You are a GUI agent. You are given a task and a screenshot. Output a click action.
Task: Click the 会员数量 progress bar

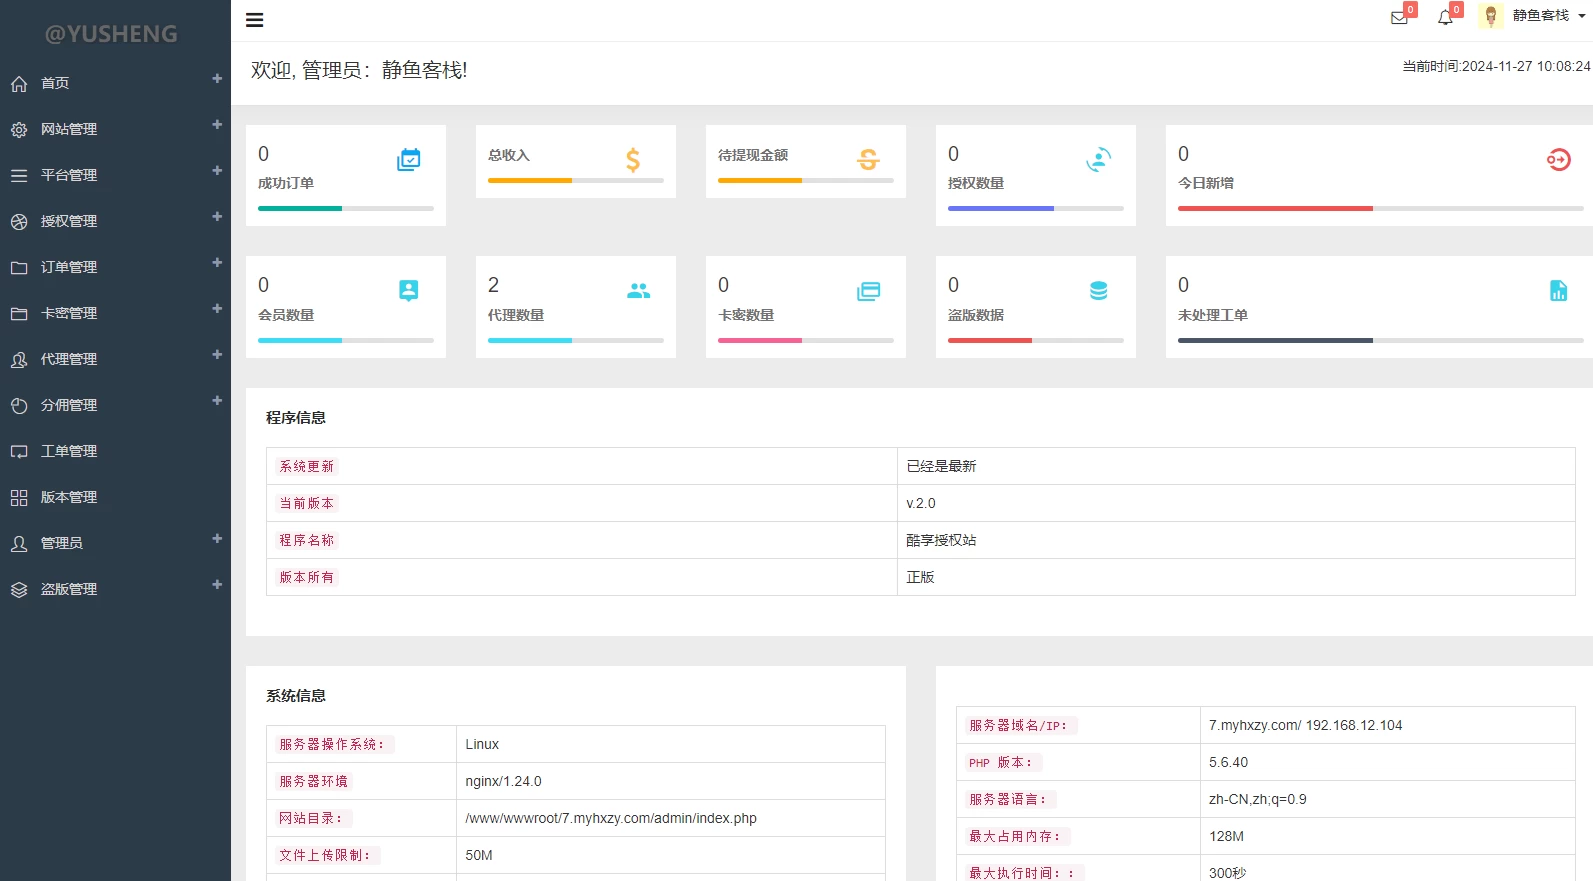pos(345,340)
